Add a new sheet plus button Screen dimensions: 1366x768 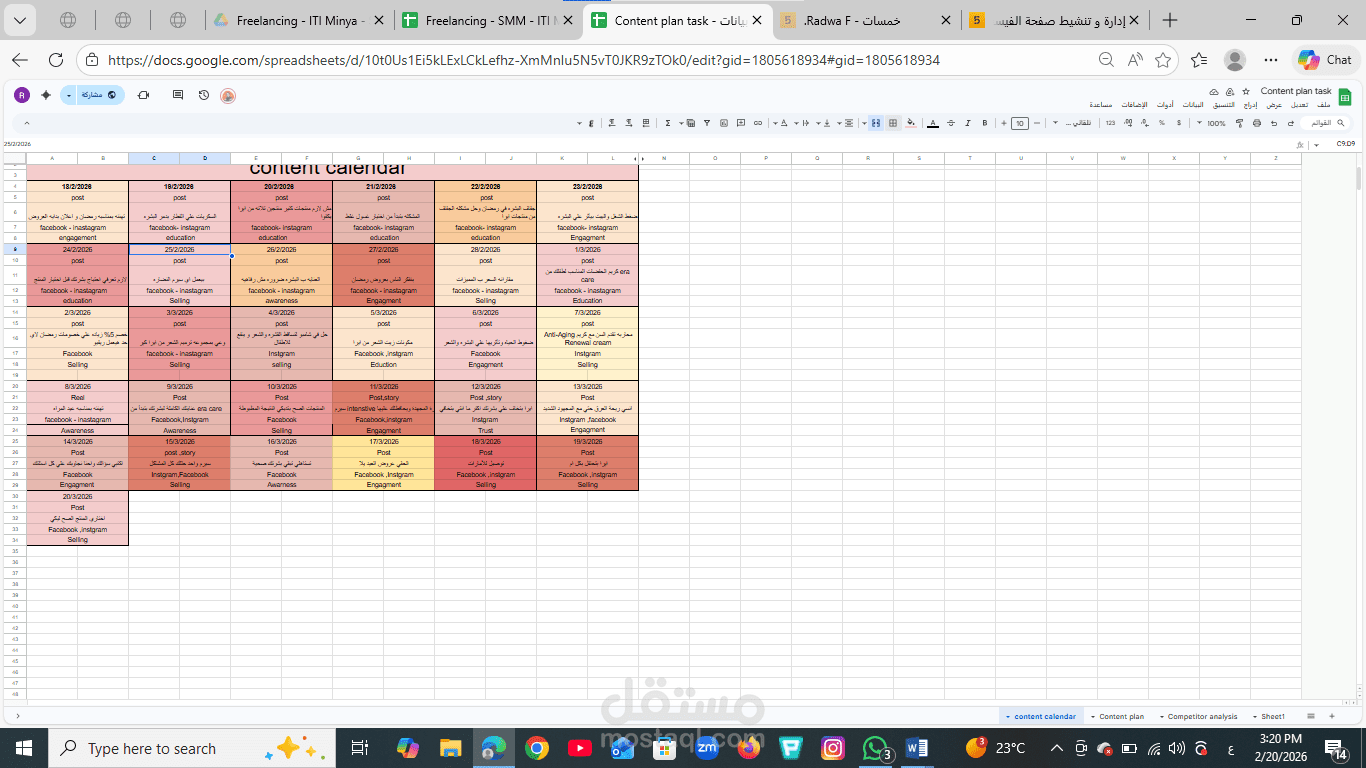coord(1331,716)
